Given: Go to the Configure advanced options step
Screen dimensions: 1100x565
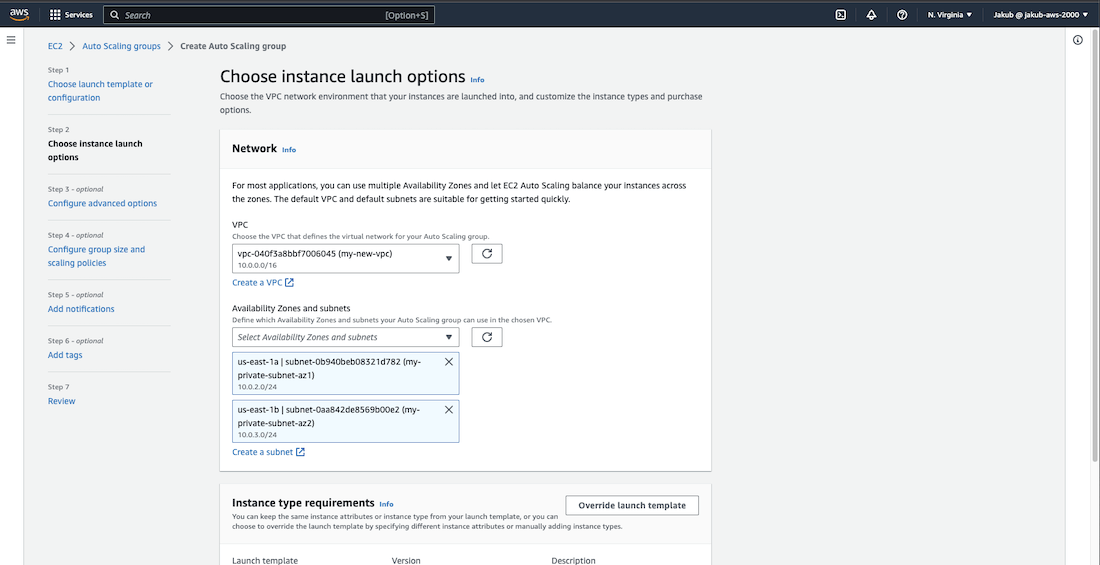Looking at the screenshot, I should click(102, 203).
